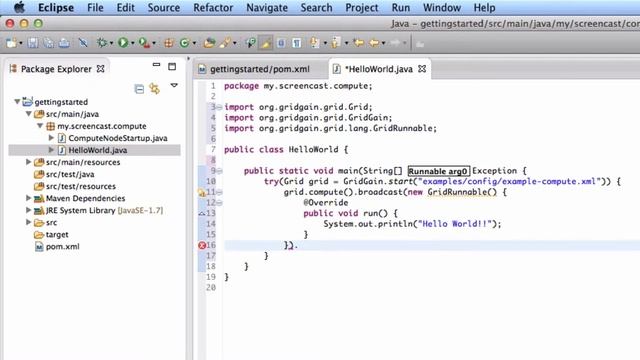Collapse the src/main/java folder
Screen dimensions: 640x360
tap(29, 114)
